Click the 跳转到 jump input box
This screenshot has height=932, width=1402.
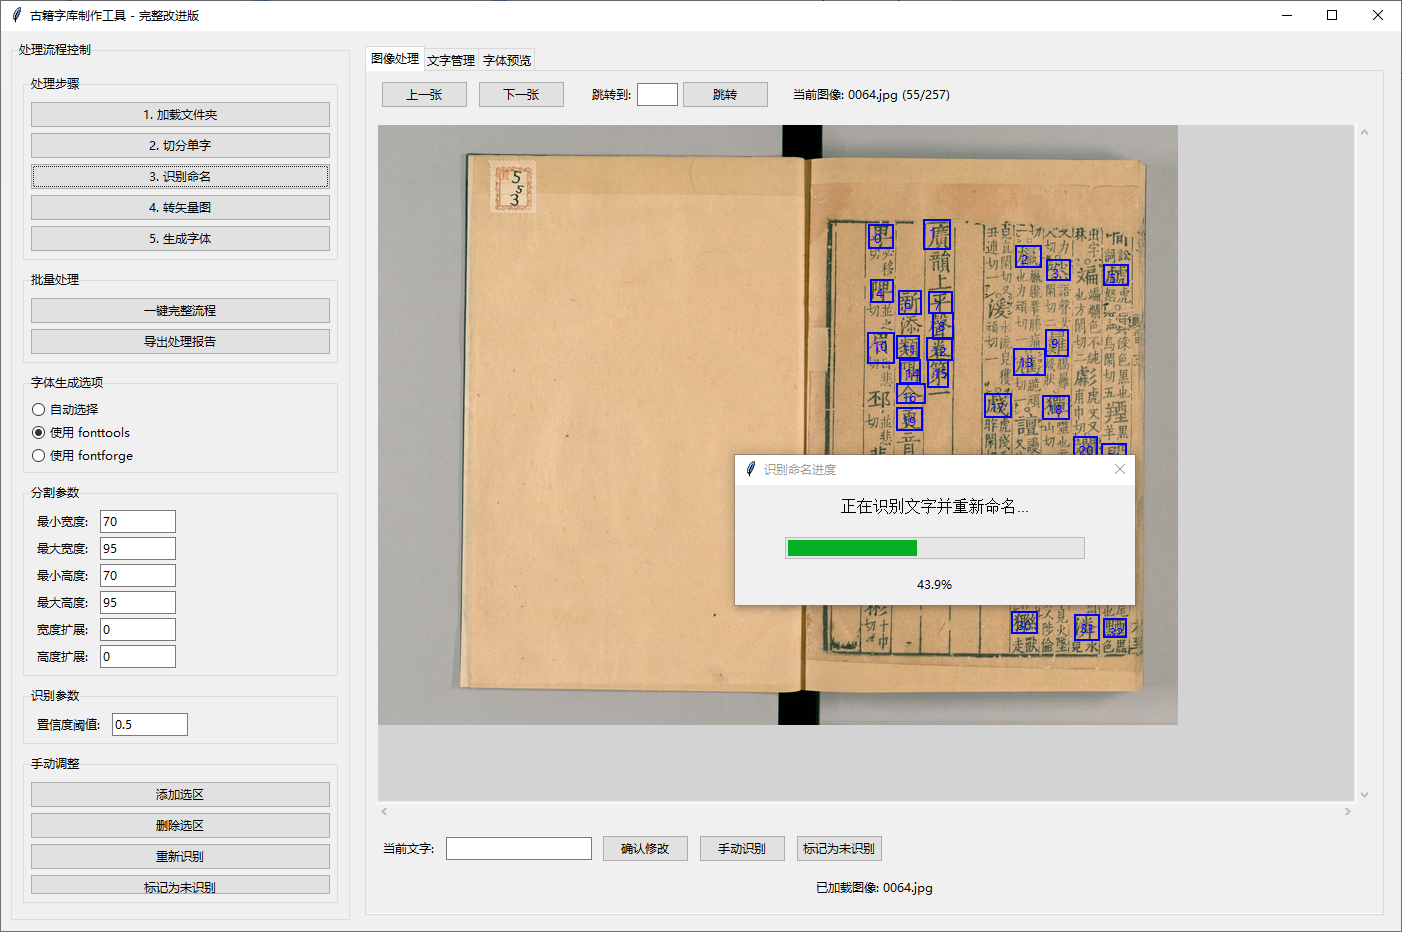(x=656, y=94)
